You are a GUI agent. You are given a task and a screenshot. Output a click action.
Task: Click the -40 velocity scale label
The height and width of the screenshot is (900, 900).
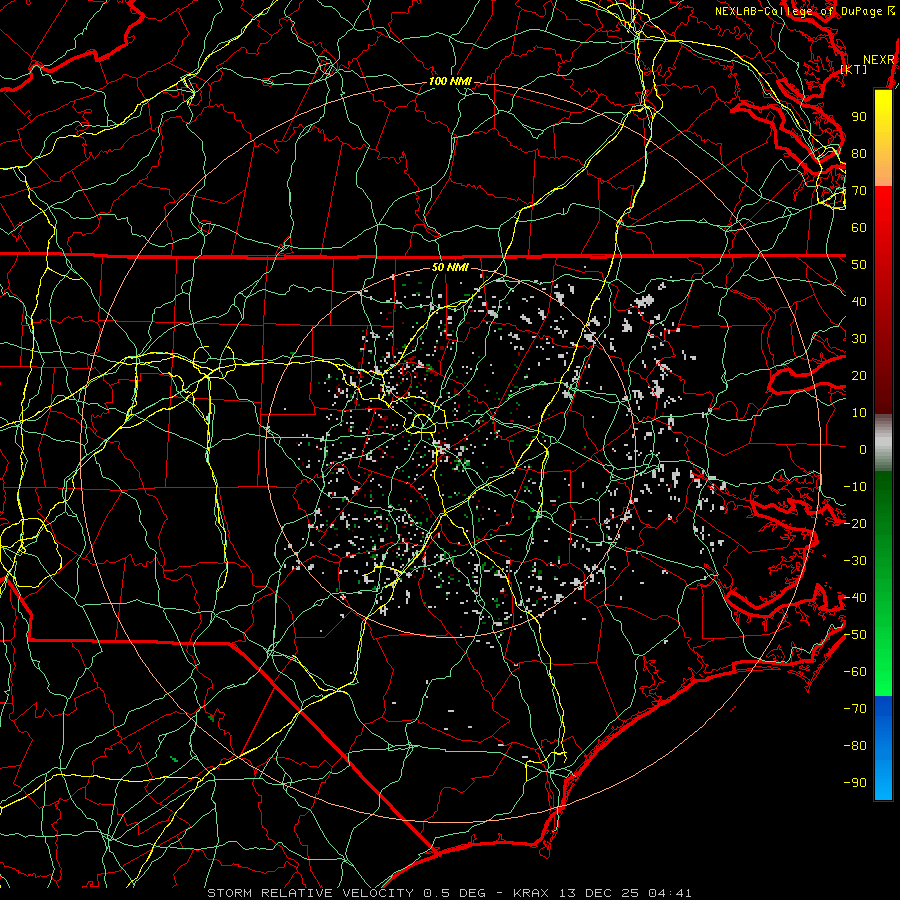tap(855, 598)
